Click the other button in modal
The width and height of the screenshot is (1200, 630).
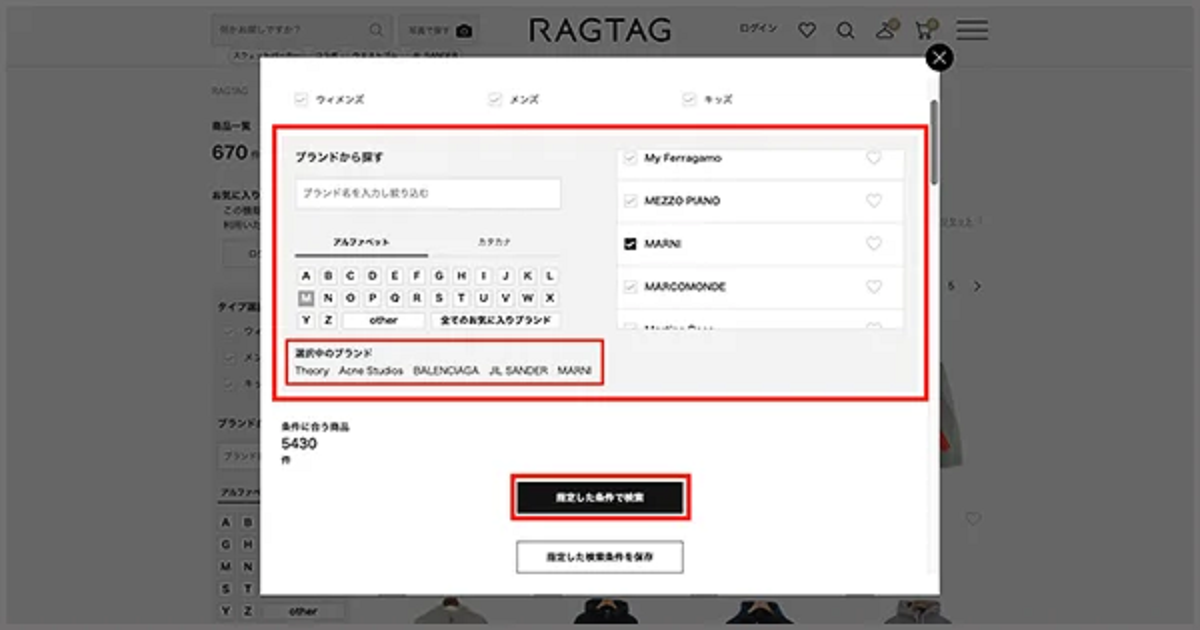click(383, 320)
